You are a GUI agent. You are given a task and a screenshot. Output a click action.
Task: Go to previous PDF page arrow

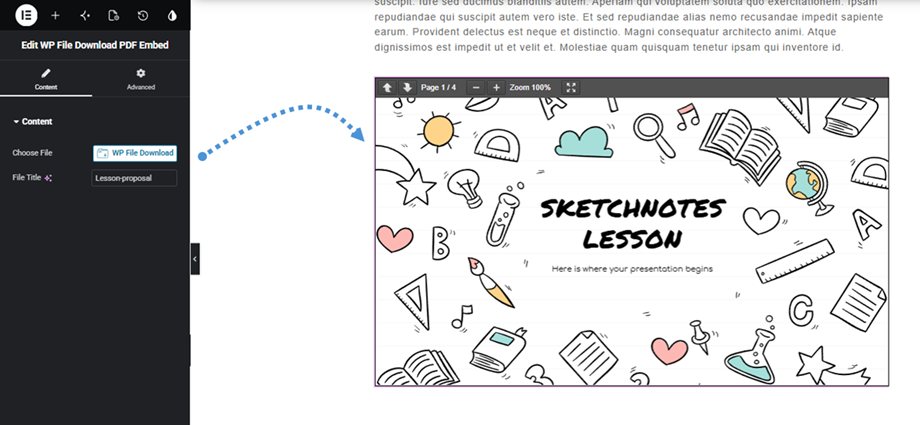(387, 87)
